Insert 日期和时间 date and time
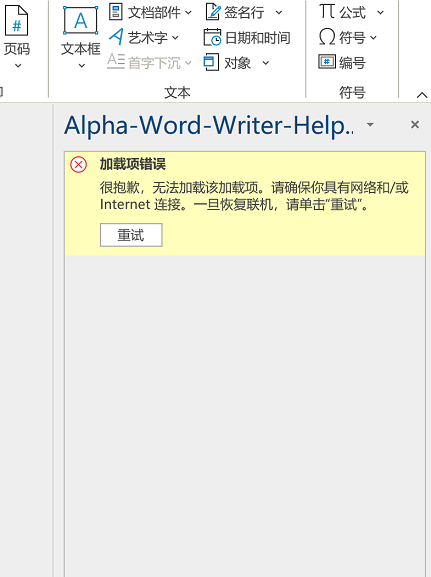 coord(247,38)
